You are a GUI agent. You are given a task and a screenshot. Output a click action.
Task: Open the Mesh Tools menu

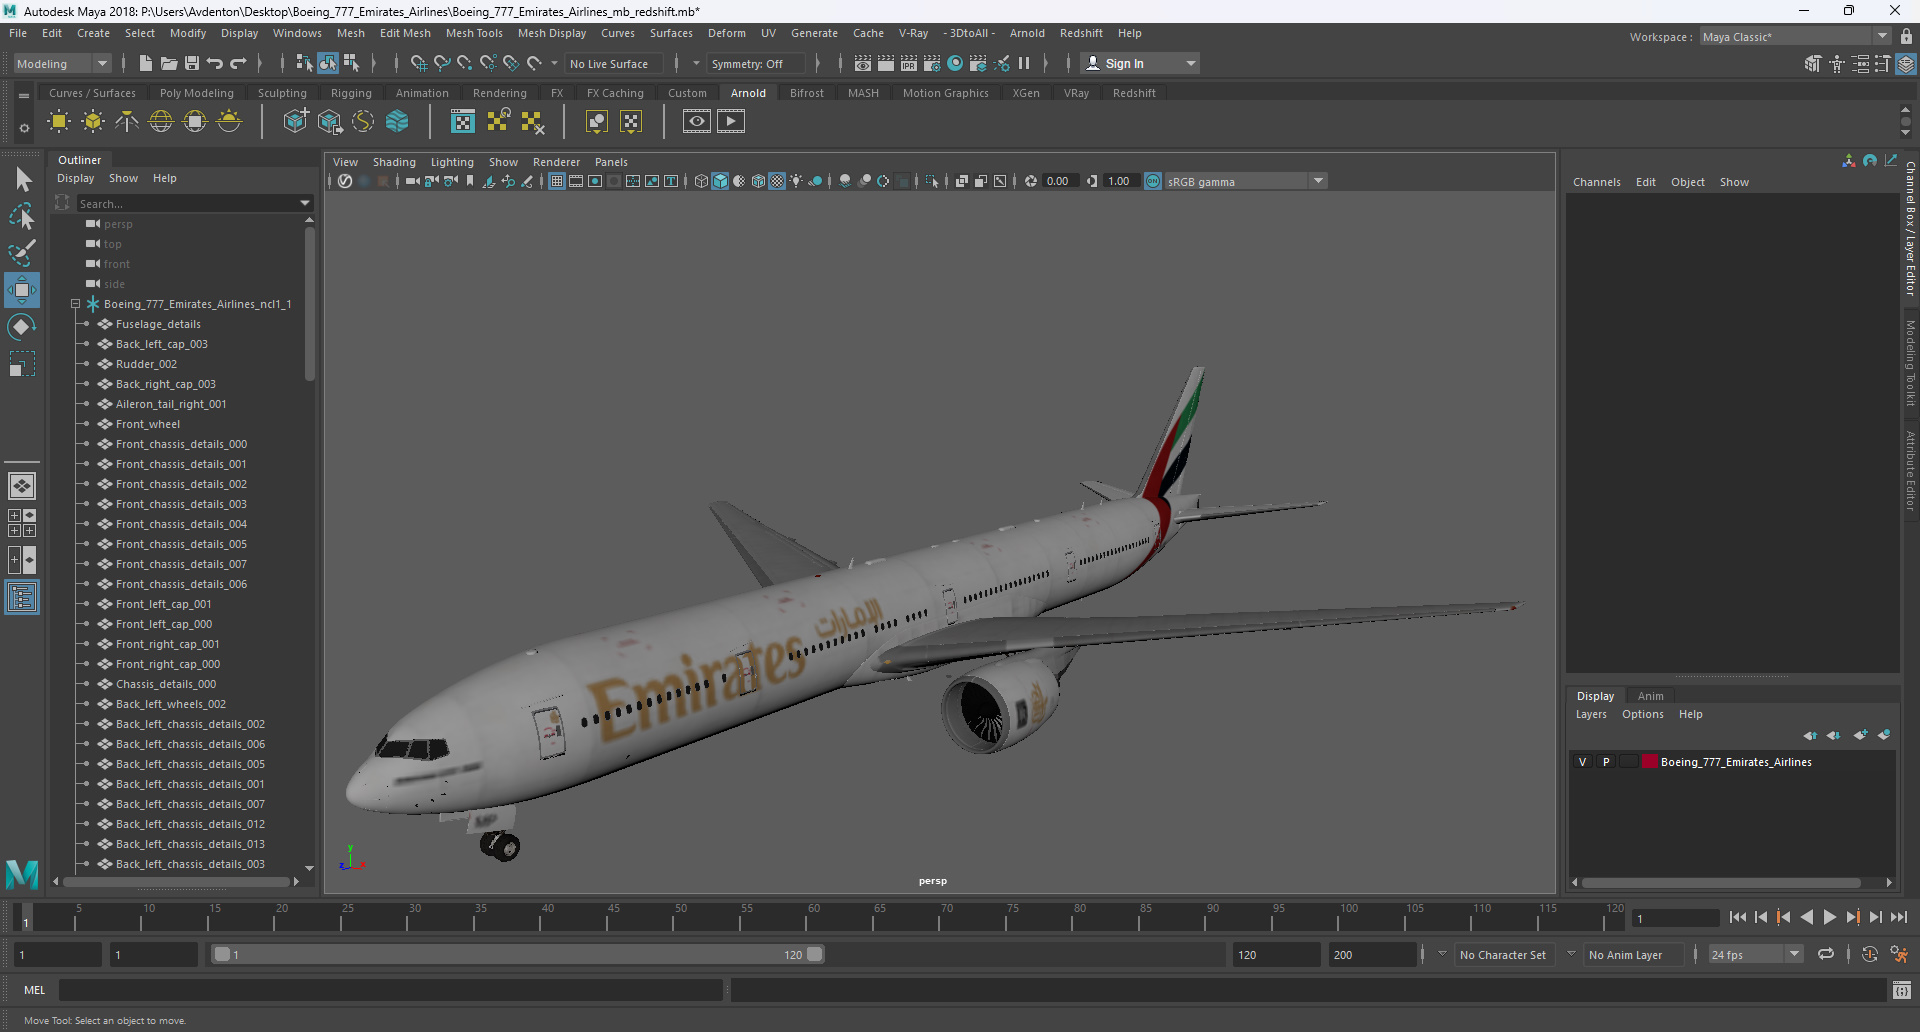click(x=474, y=33)
